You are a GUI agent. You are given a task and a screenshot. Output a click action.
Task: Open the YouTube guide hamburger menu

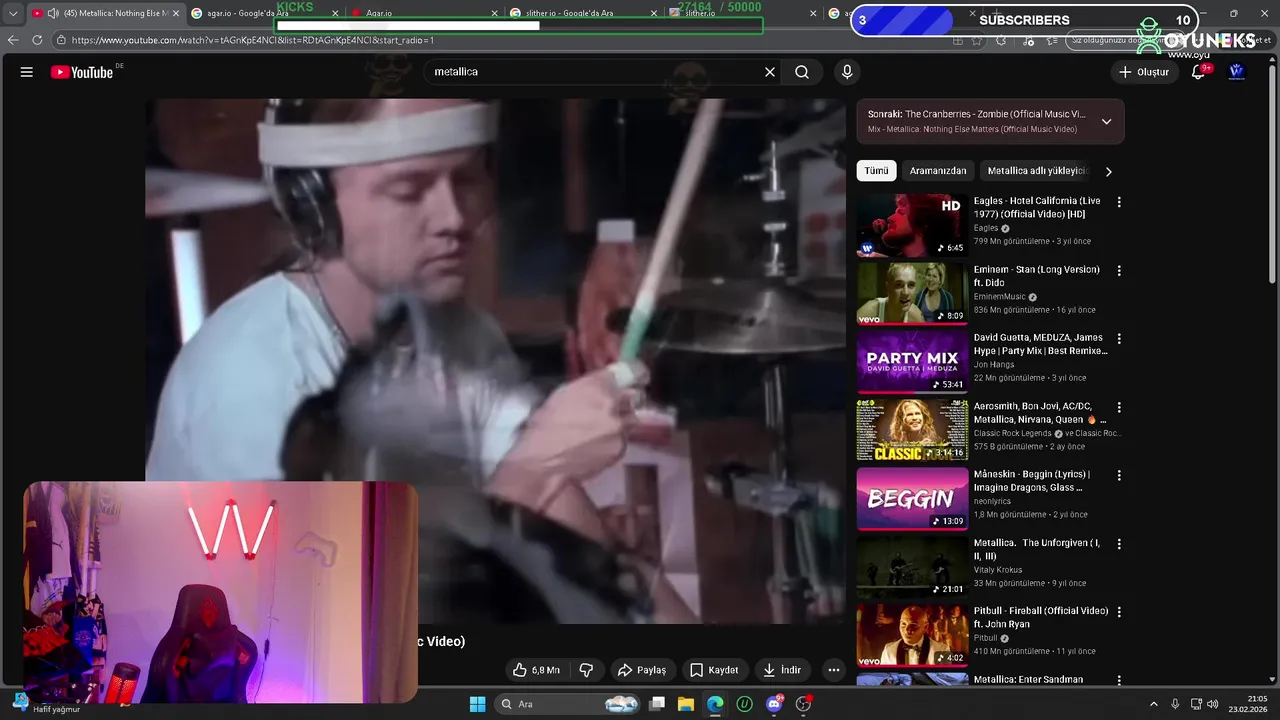(x=27, y=72)
